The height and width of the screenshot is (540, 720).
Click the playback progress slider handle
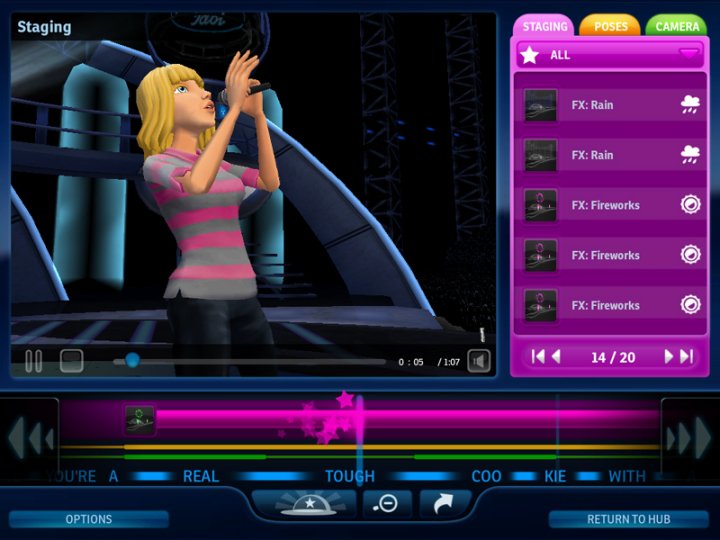(x=132, y=361)
